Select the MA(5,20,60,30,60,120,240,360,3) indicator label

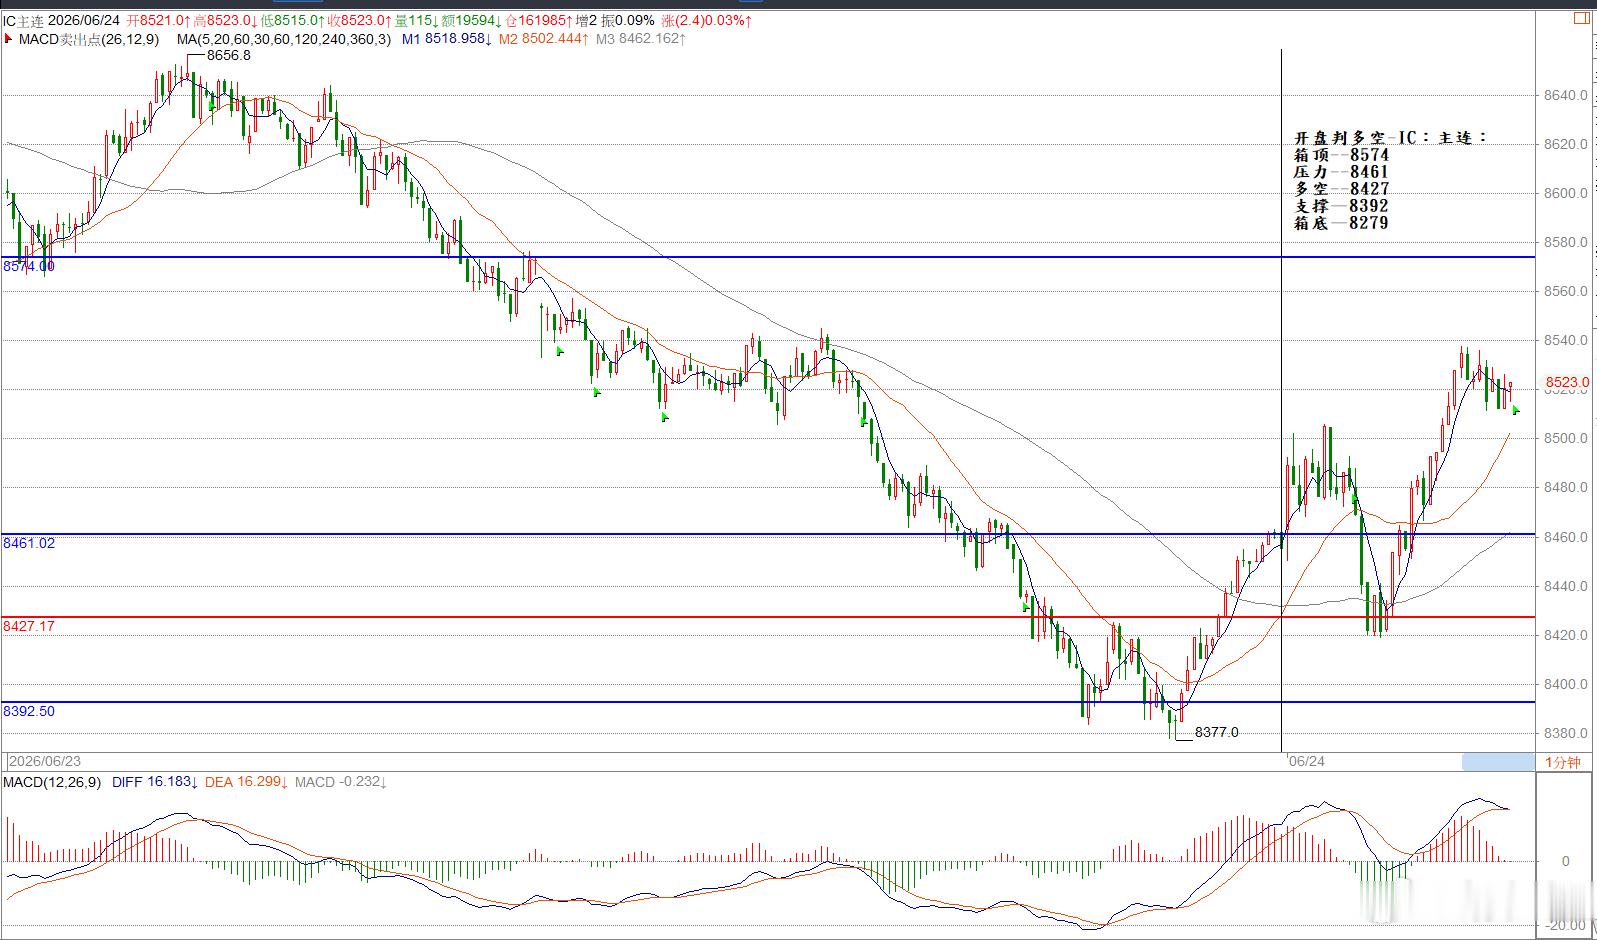coord(284,39)
